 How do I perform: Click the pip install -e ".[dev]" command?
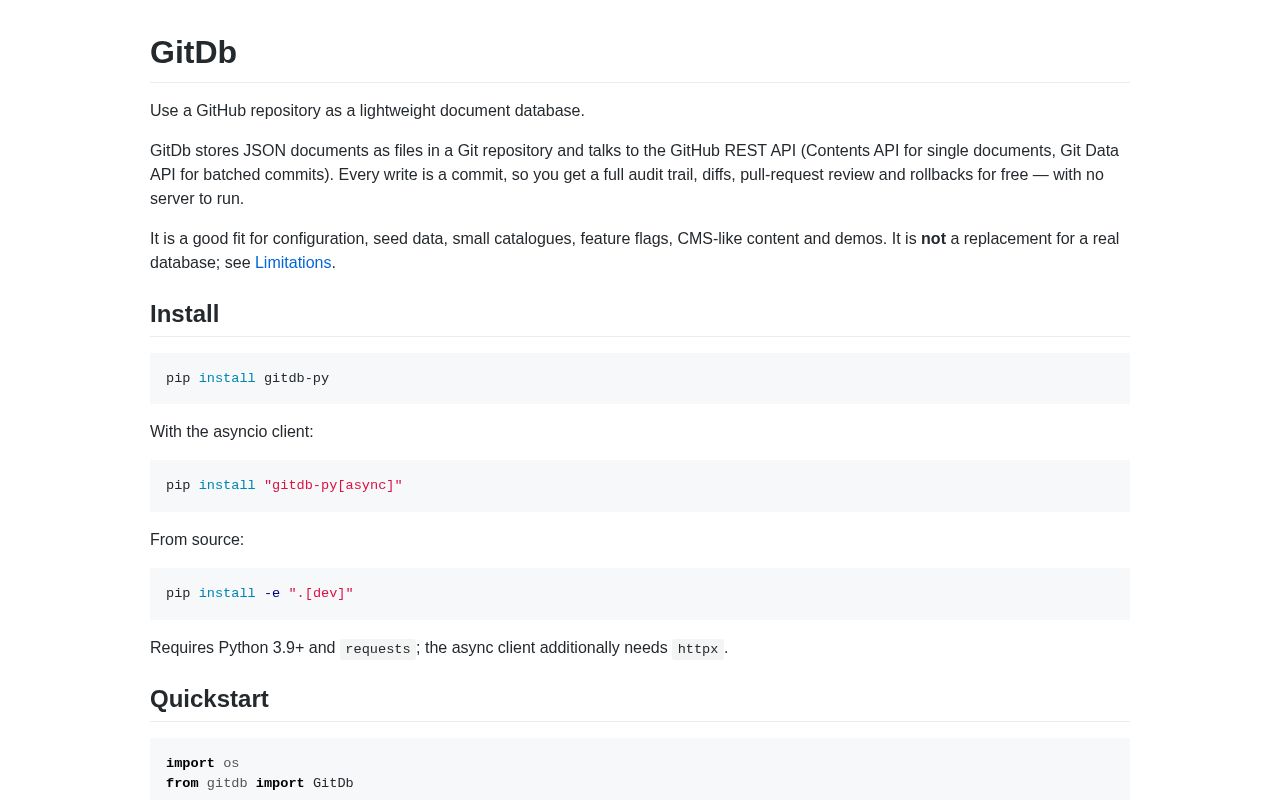[260, 594]
